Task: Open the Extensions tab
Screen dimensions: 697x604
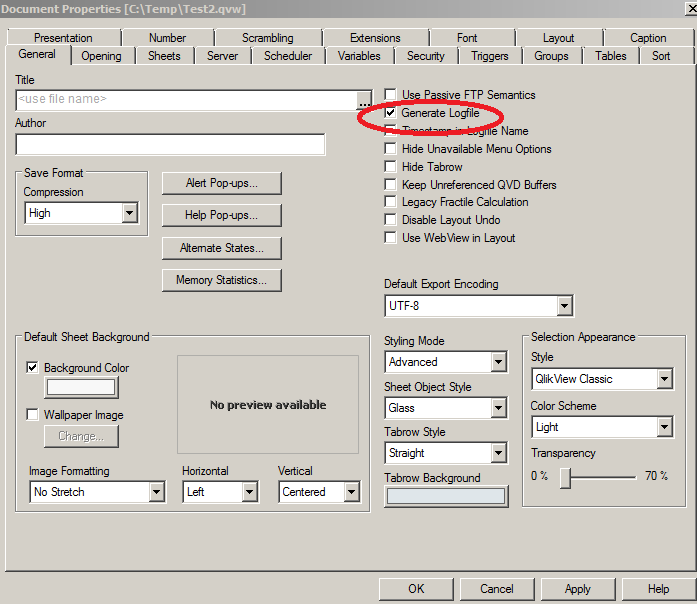Action: [375, 38]
